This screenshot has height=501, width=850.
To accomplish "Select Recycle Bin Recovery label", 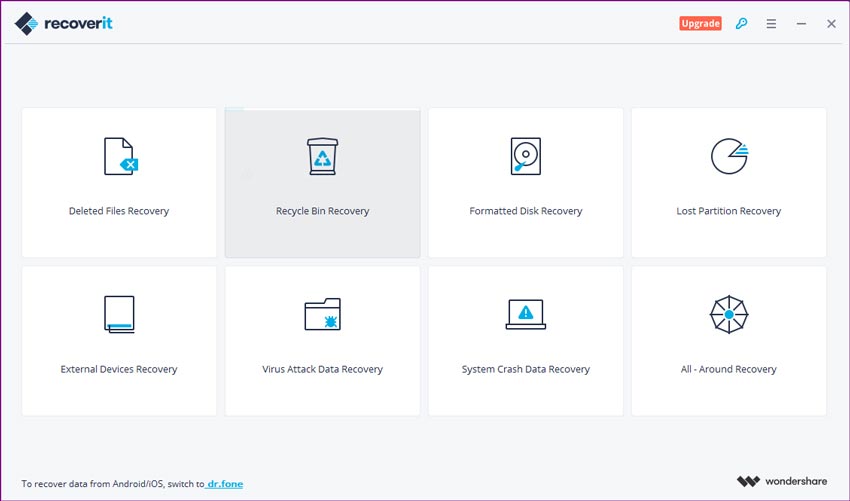I will click(323, 211).
